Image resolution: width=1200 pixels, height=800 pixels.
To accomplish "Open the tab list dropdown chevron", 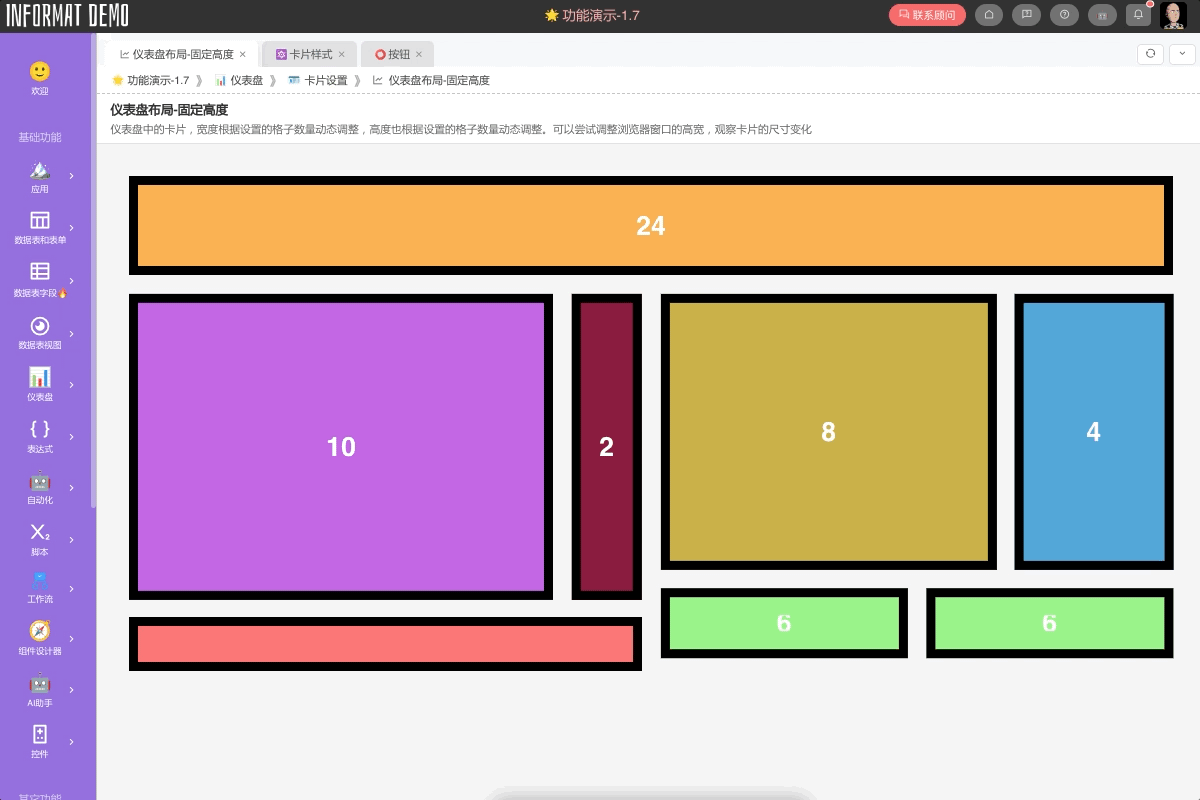I will [x=1182, y=54].
